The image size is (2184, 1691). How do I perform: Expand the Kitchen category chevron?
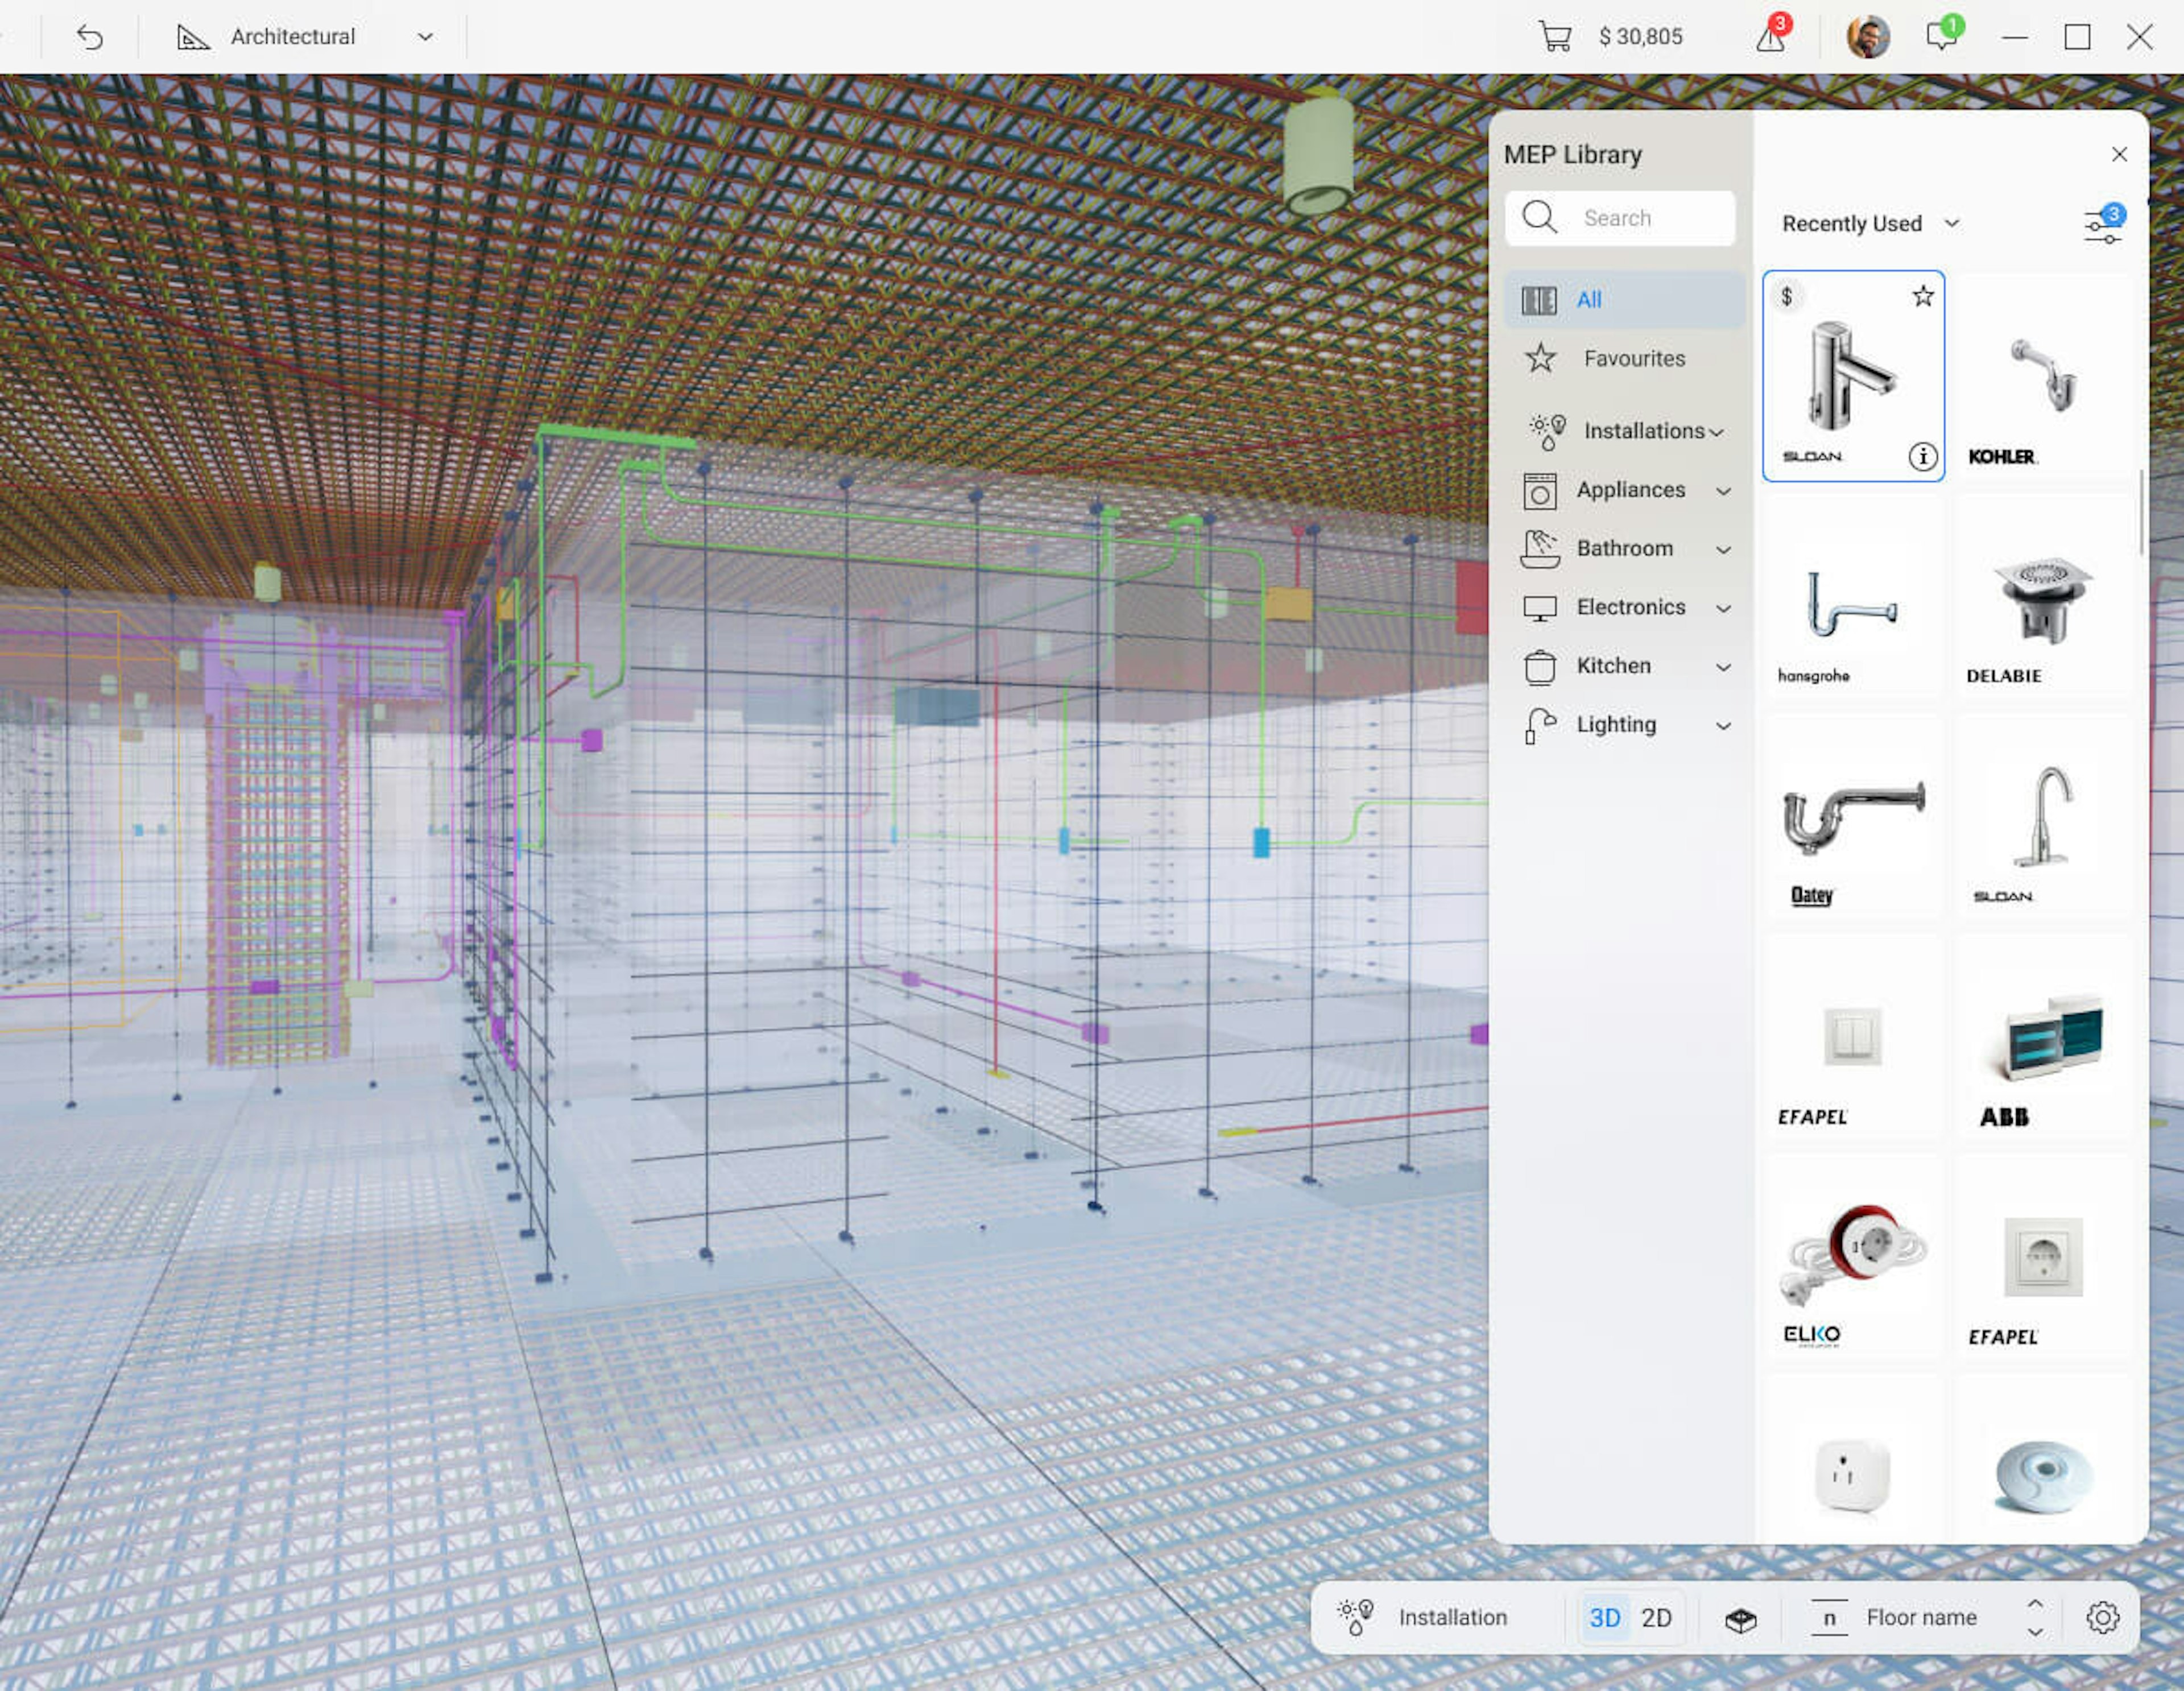click(x=1724, y=667)
